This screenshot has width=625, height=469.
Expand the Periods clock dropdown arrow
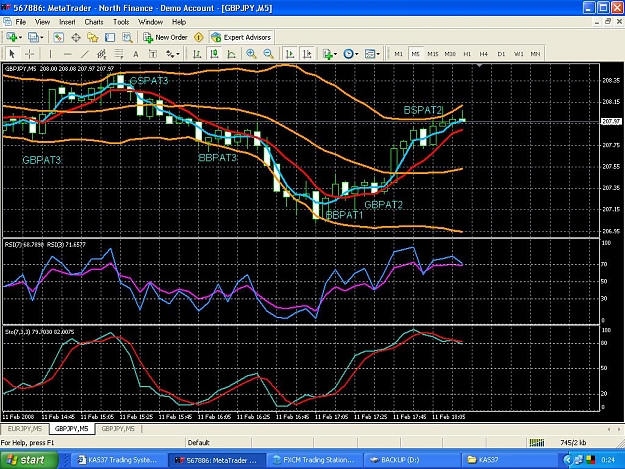click(x=357, y=54)
